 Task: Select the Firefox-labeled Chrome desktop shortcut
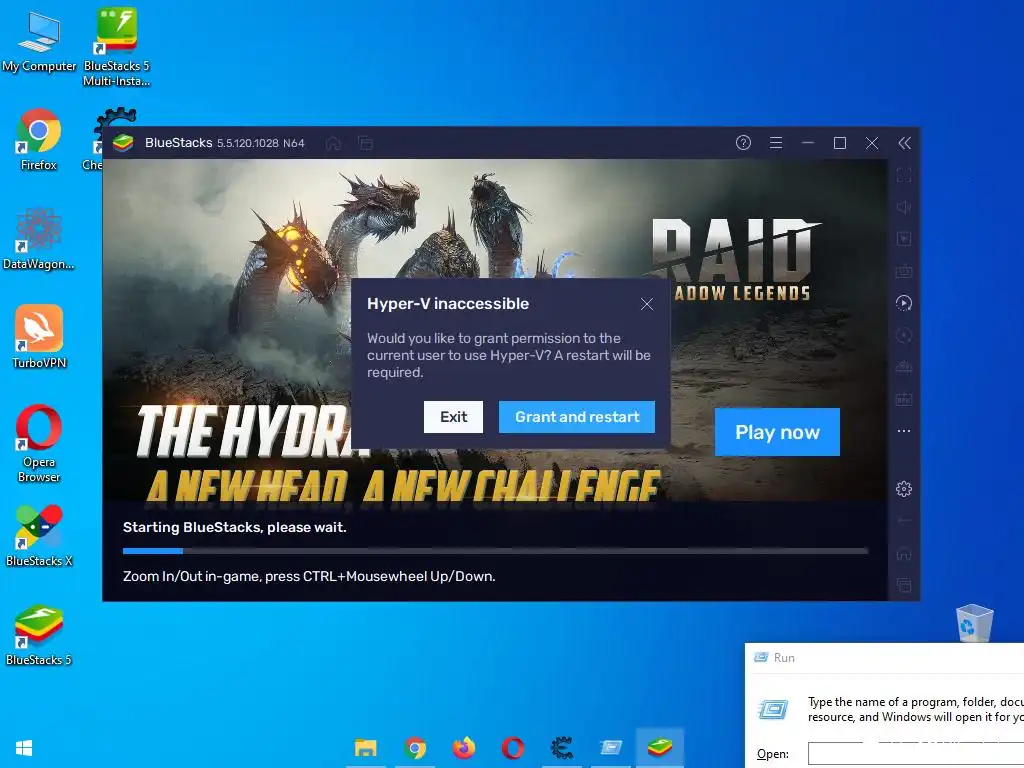click(39, 139)
